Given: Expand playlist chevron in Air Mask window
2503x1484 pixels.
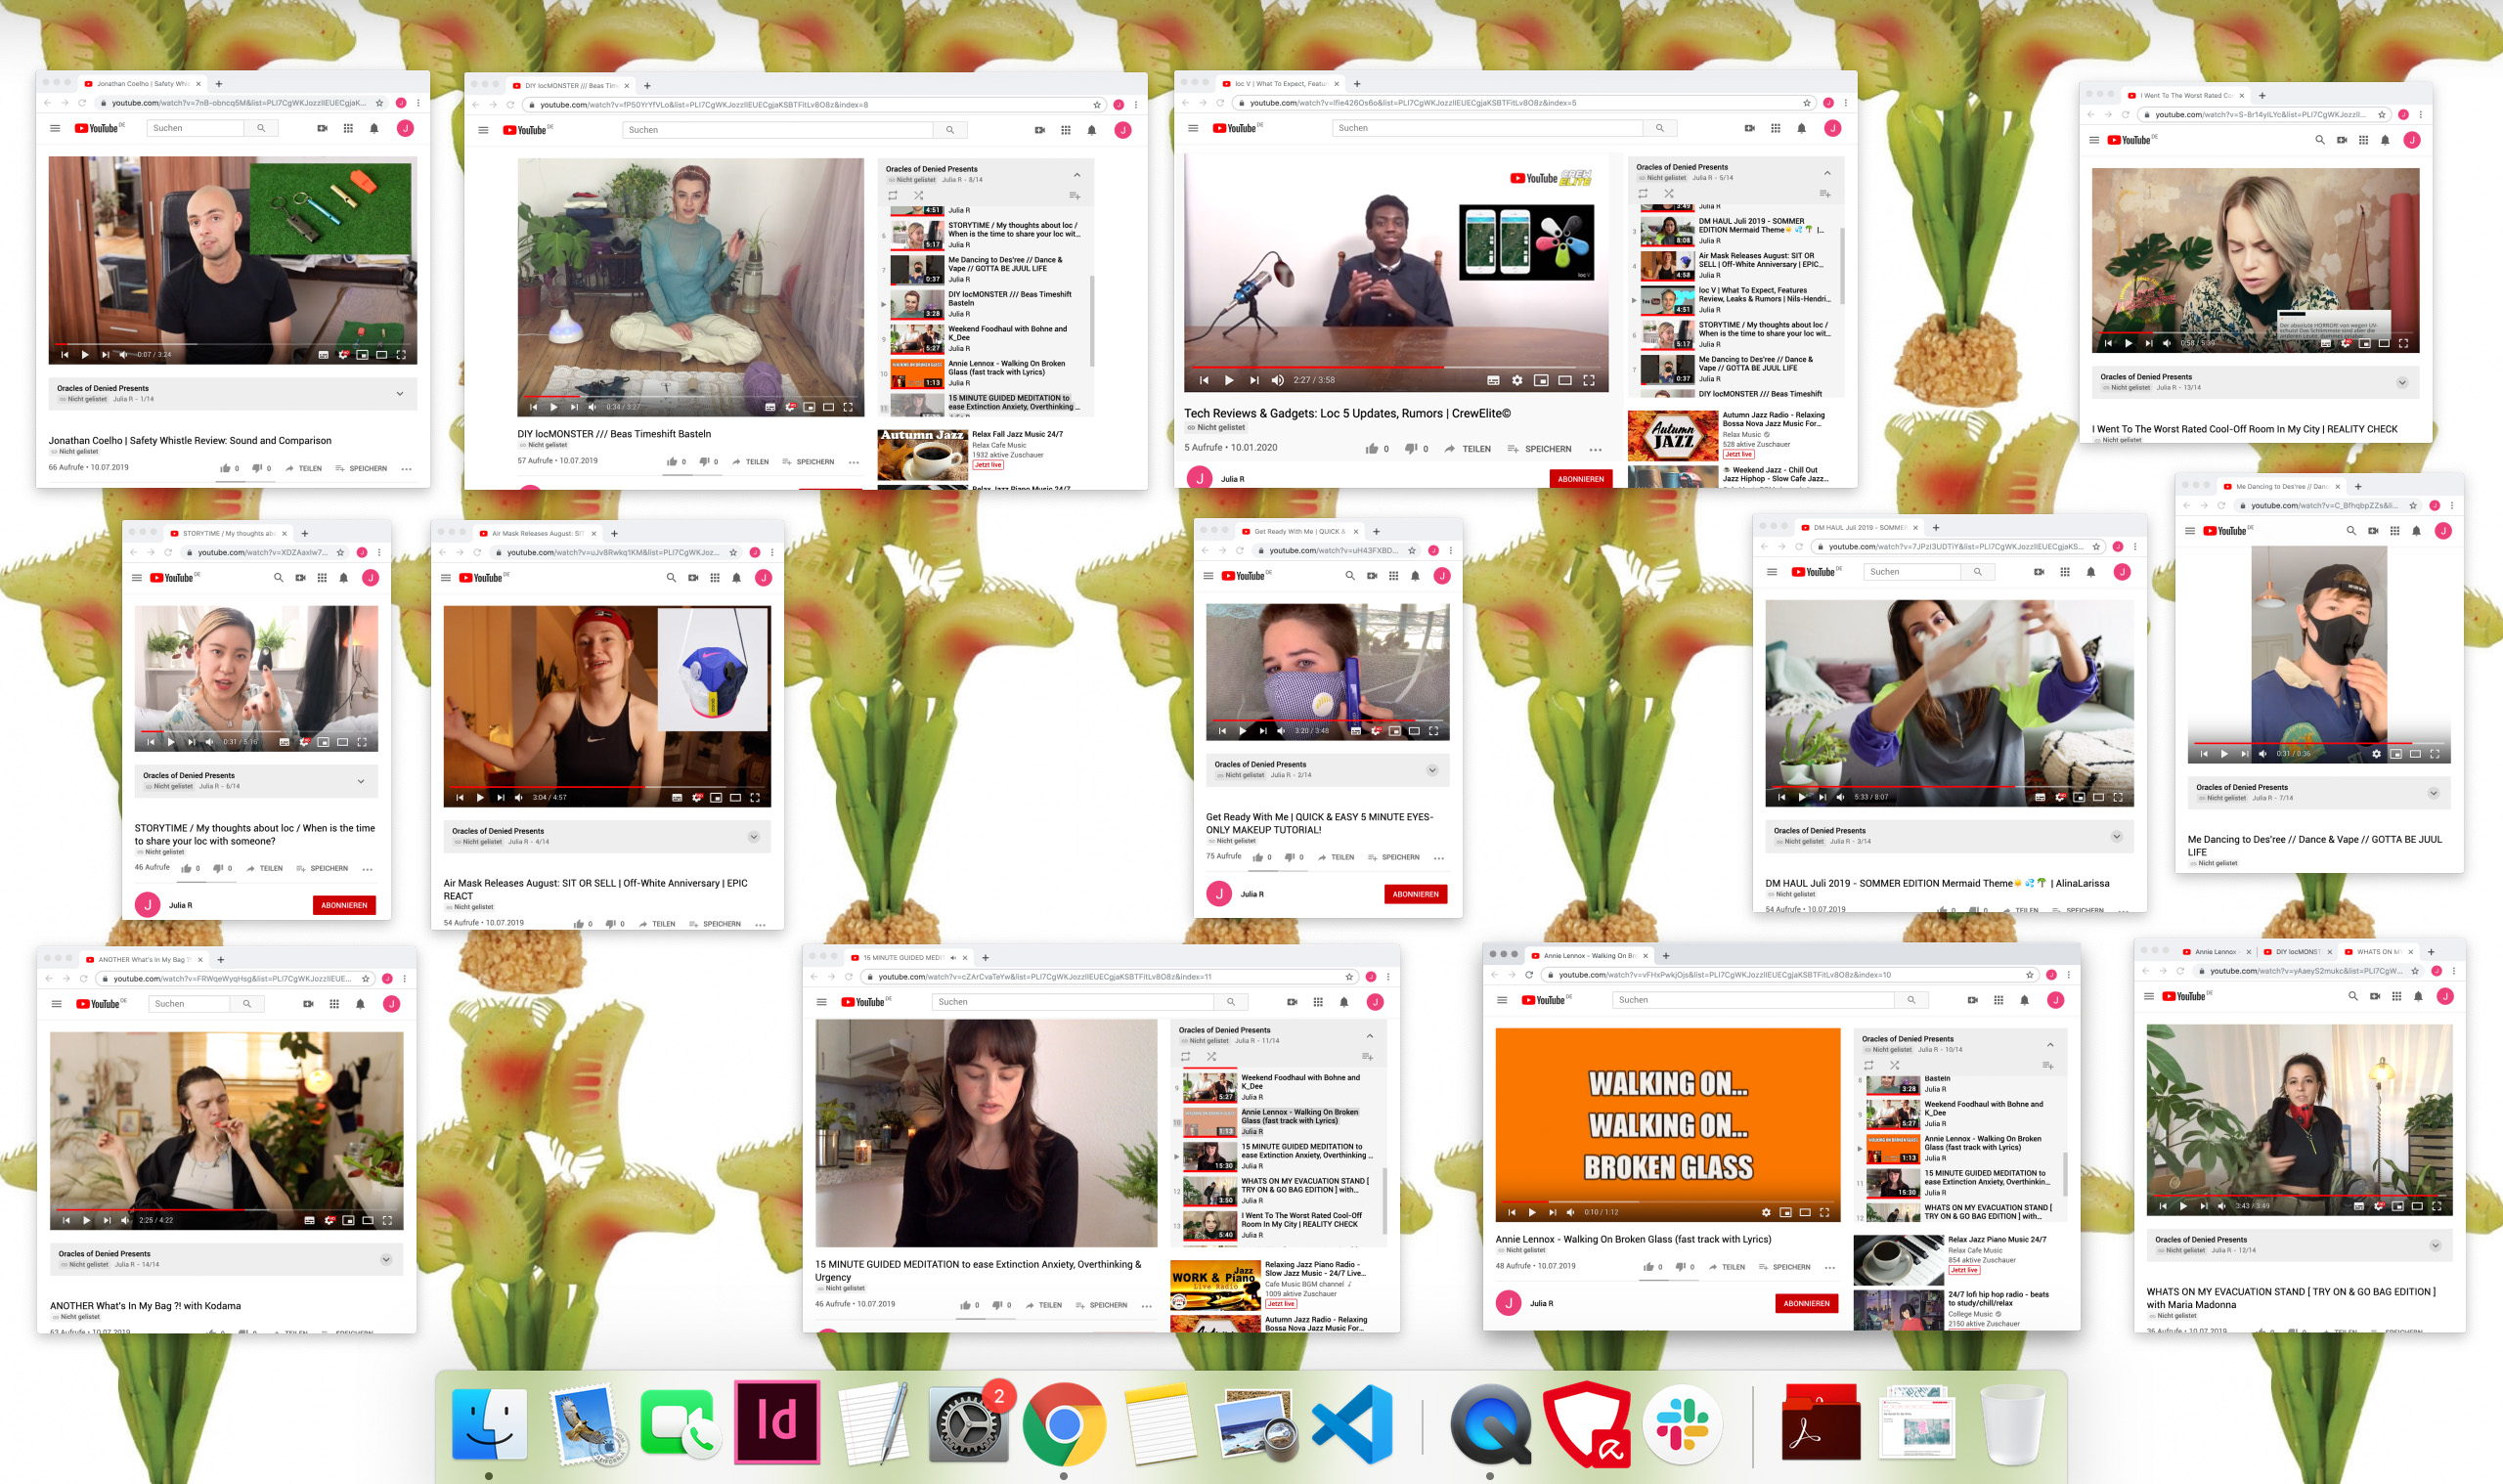Looking at the screenshot, I should pos(753,836).
